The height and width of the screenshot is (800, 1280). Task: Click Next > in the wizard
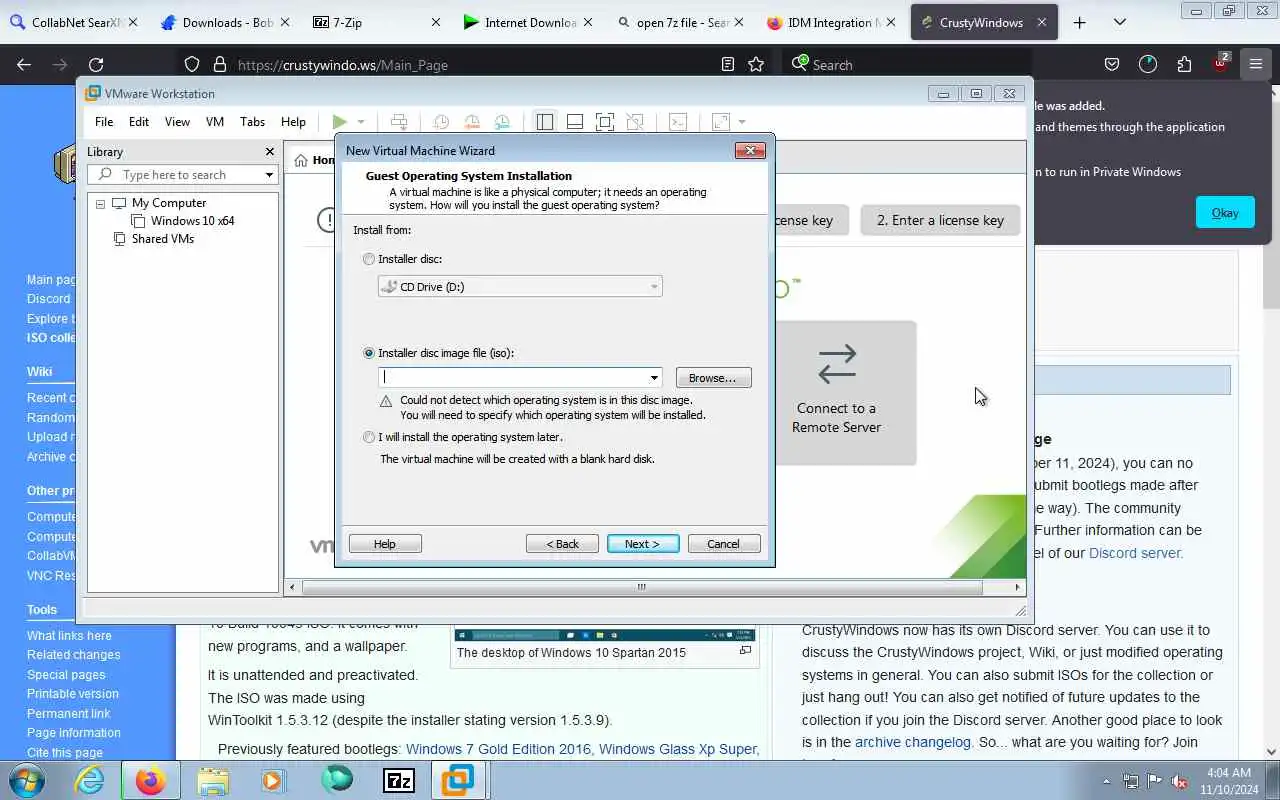click(x=643, y=544)
